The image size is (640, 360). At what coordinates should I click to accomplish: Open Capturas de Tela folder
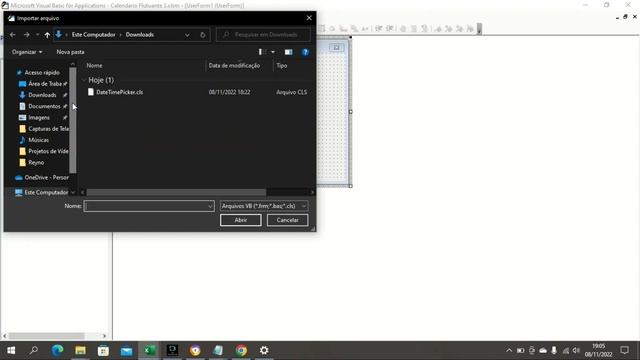(x=48, y=129)
